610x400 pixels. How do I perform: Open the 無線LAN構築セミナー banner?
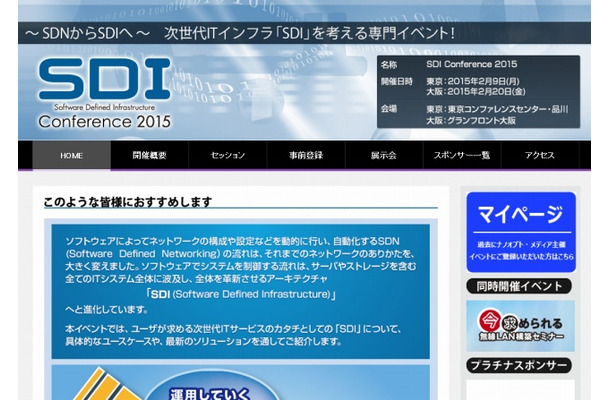[521, 326]
